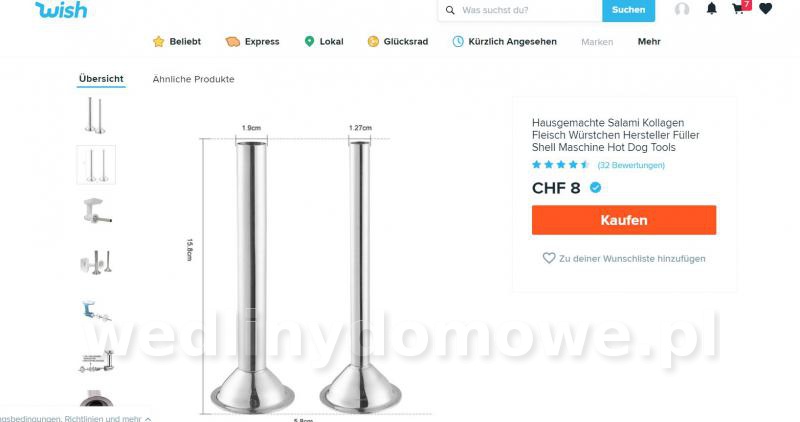Open the 32 Bewertungen reviews link
Viewport: 800px width, 422px height.
tap(631, 165)
